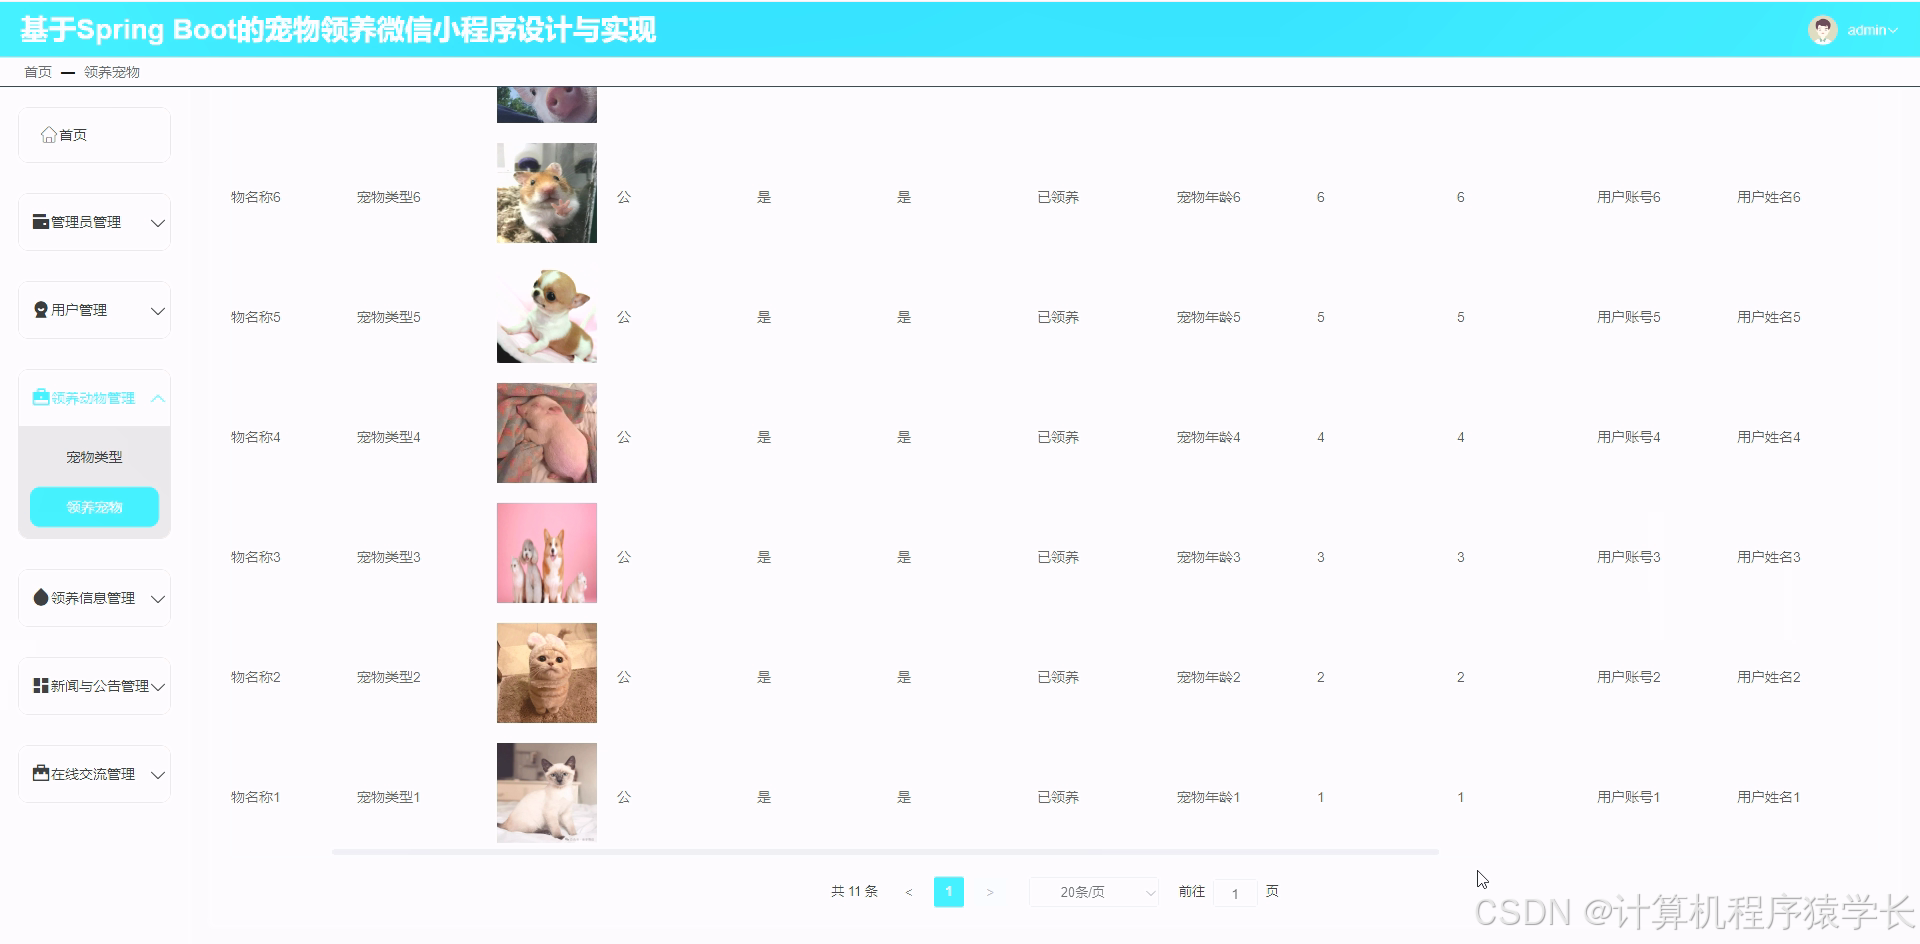Collapse the 领养动物管理 section chevron
The height and width of the screenshot is (944, 1920).
[x=157, y=397]
